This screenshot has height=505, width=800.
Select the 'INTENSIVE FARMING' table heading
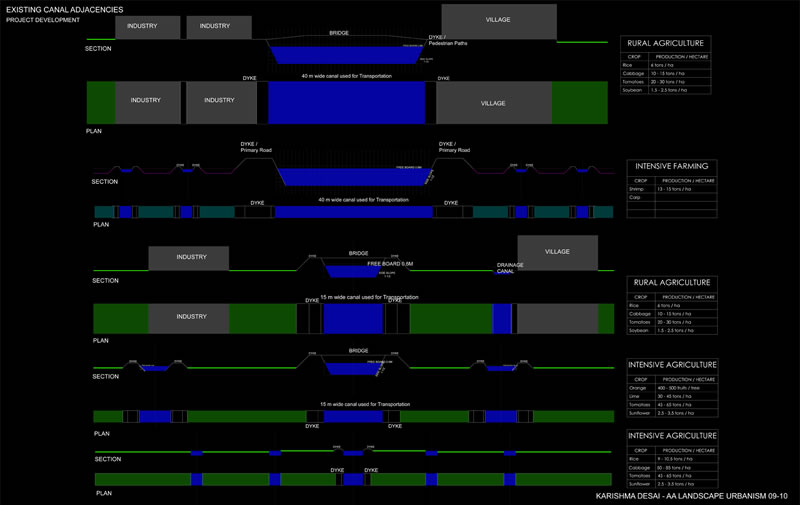671,166
